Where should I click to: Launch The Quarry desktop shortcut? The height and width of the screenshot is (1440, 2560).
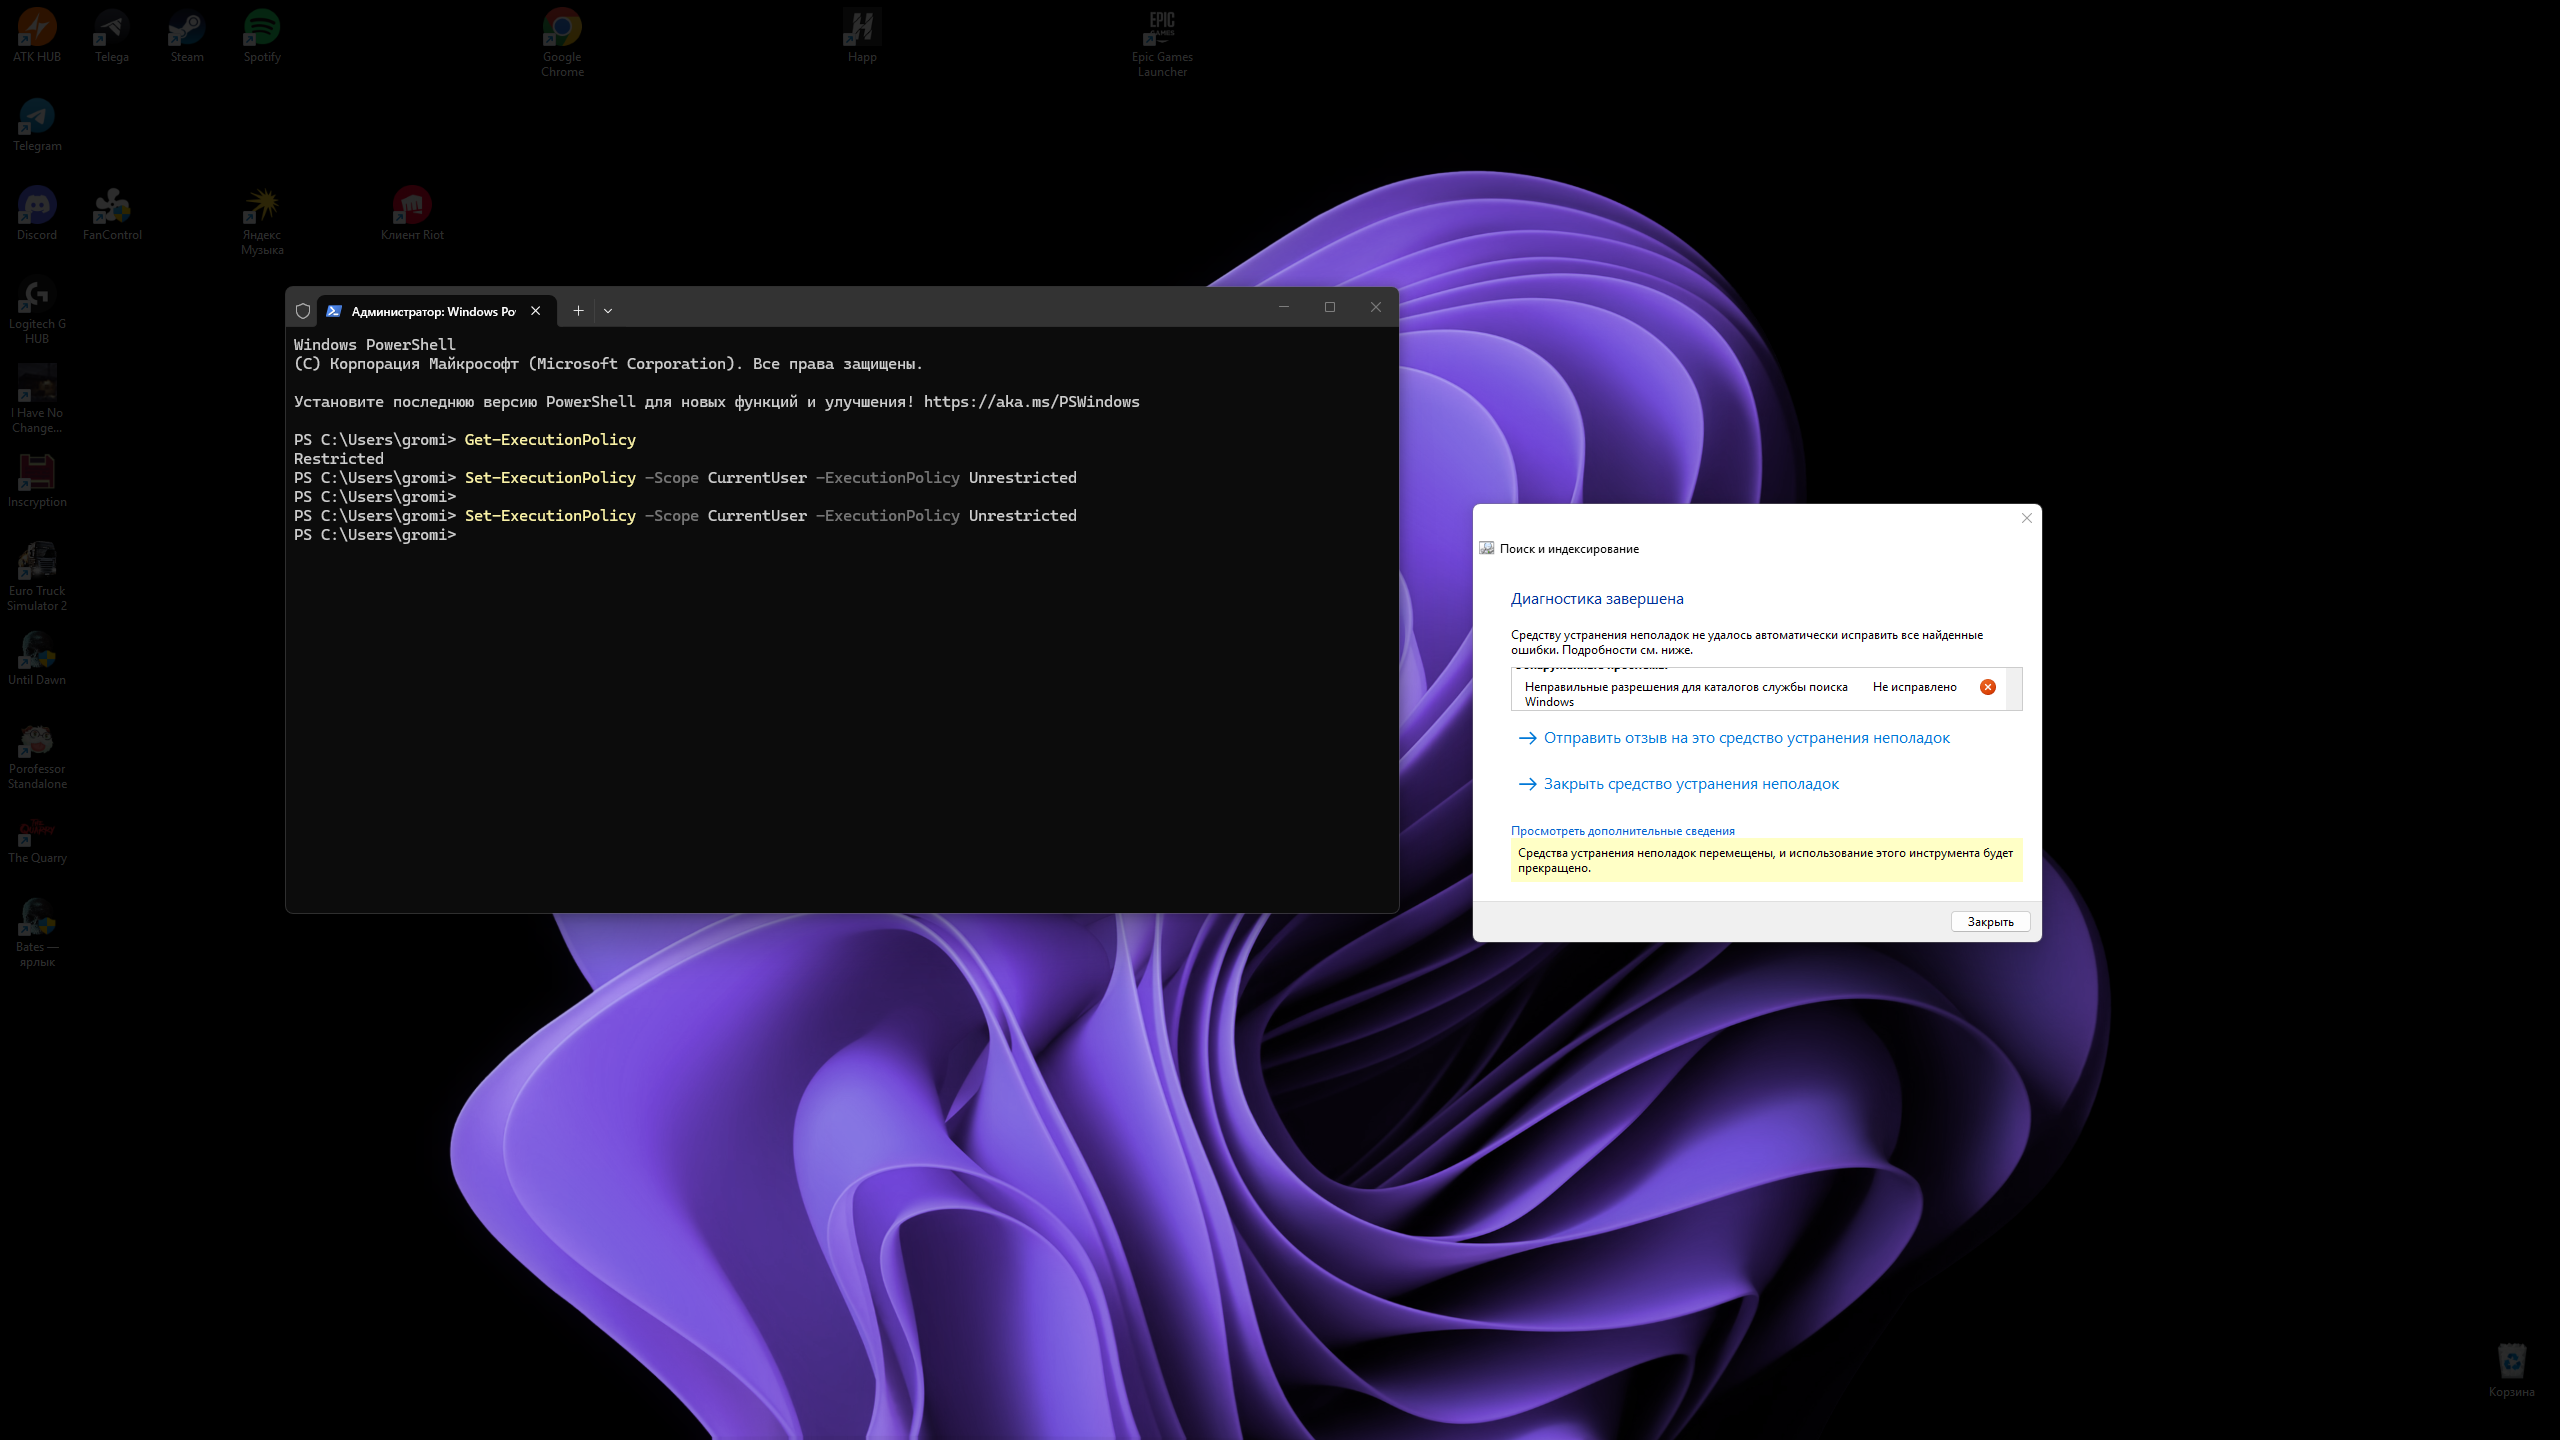point(37,837)
